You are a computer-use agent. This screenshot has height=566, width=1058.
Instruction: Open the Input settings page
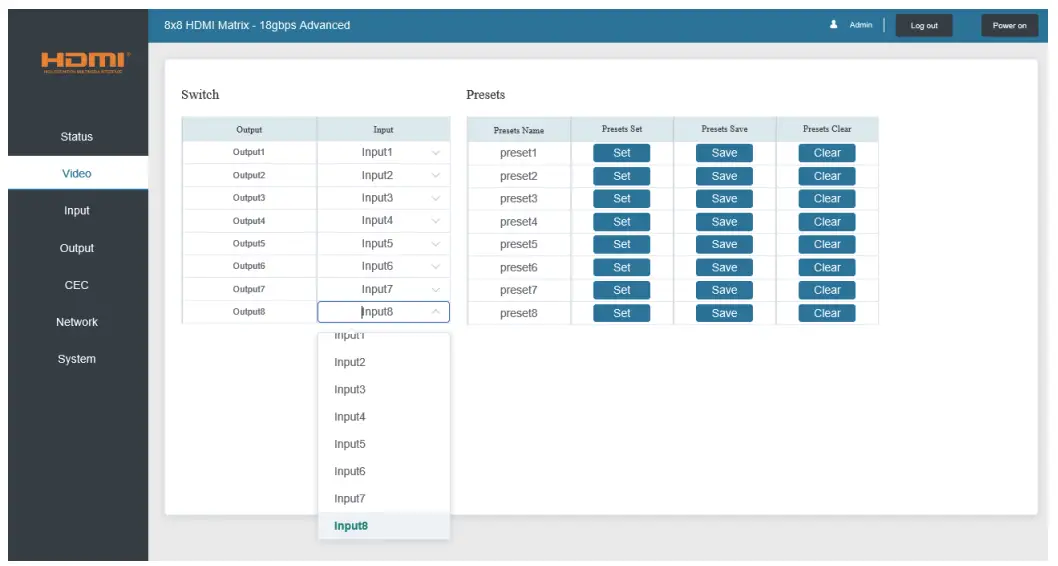(77, 211)
